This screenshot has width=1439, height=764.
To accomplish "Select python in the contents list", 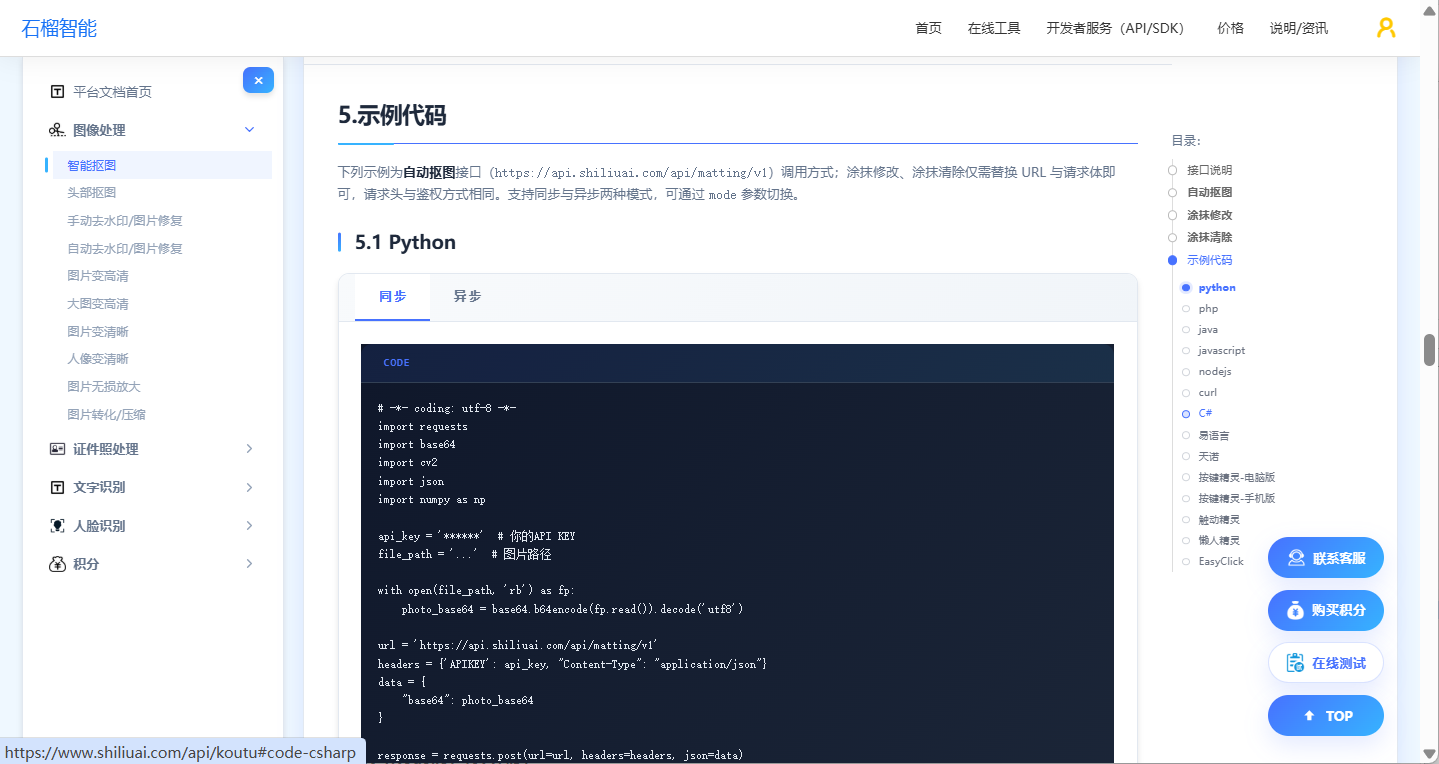I will (x=1217, y=288).
